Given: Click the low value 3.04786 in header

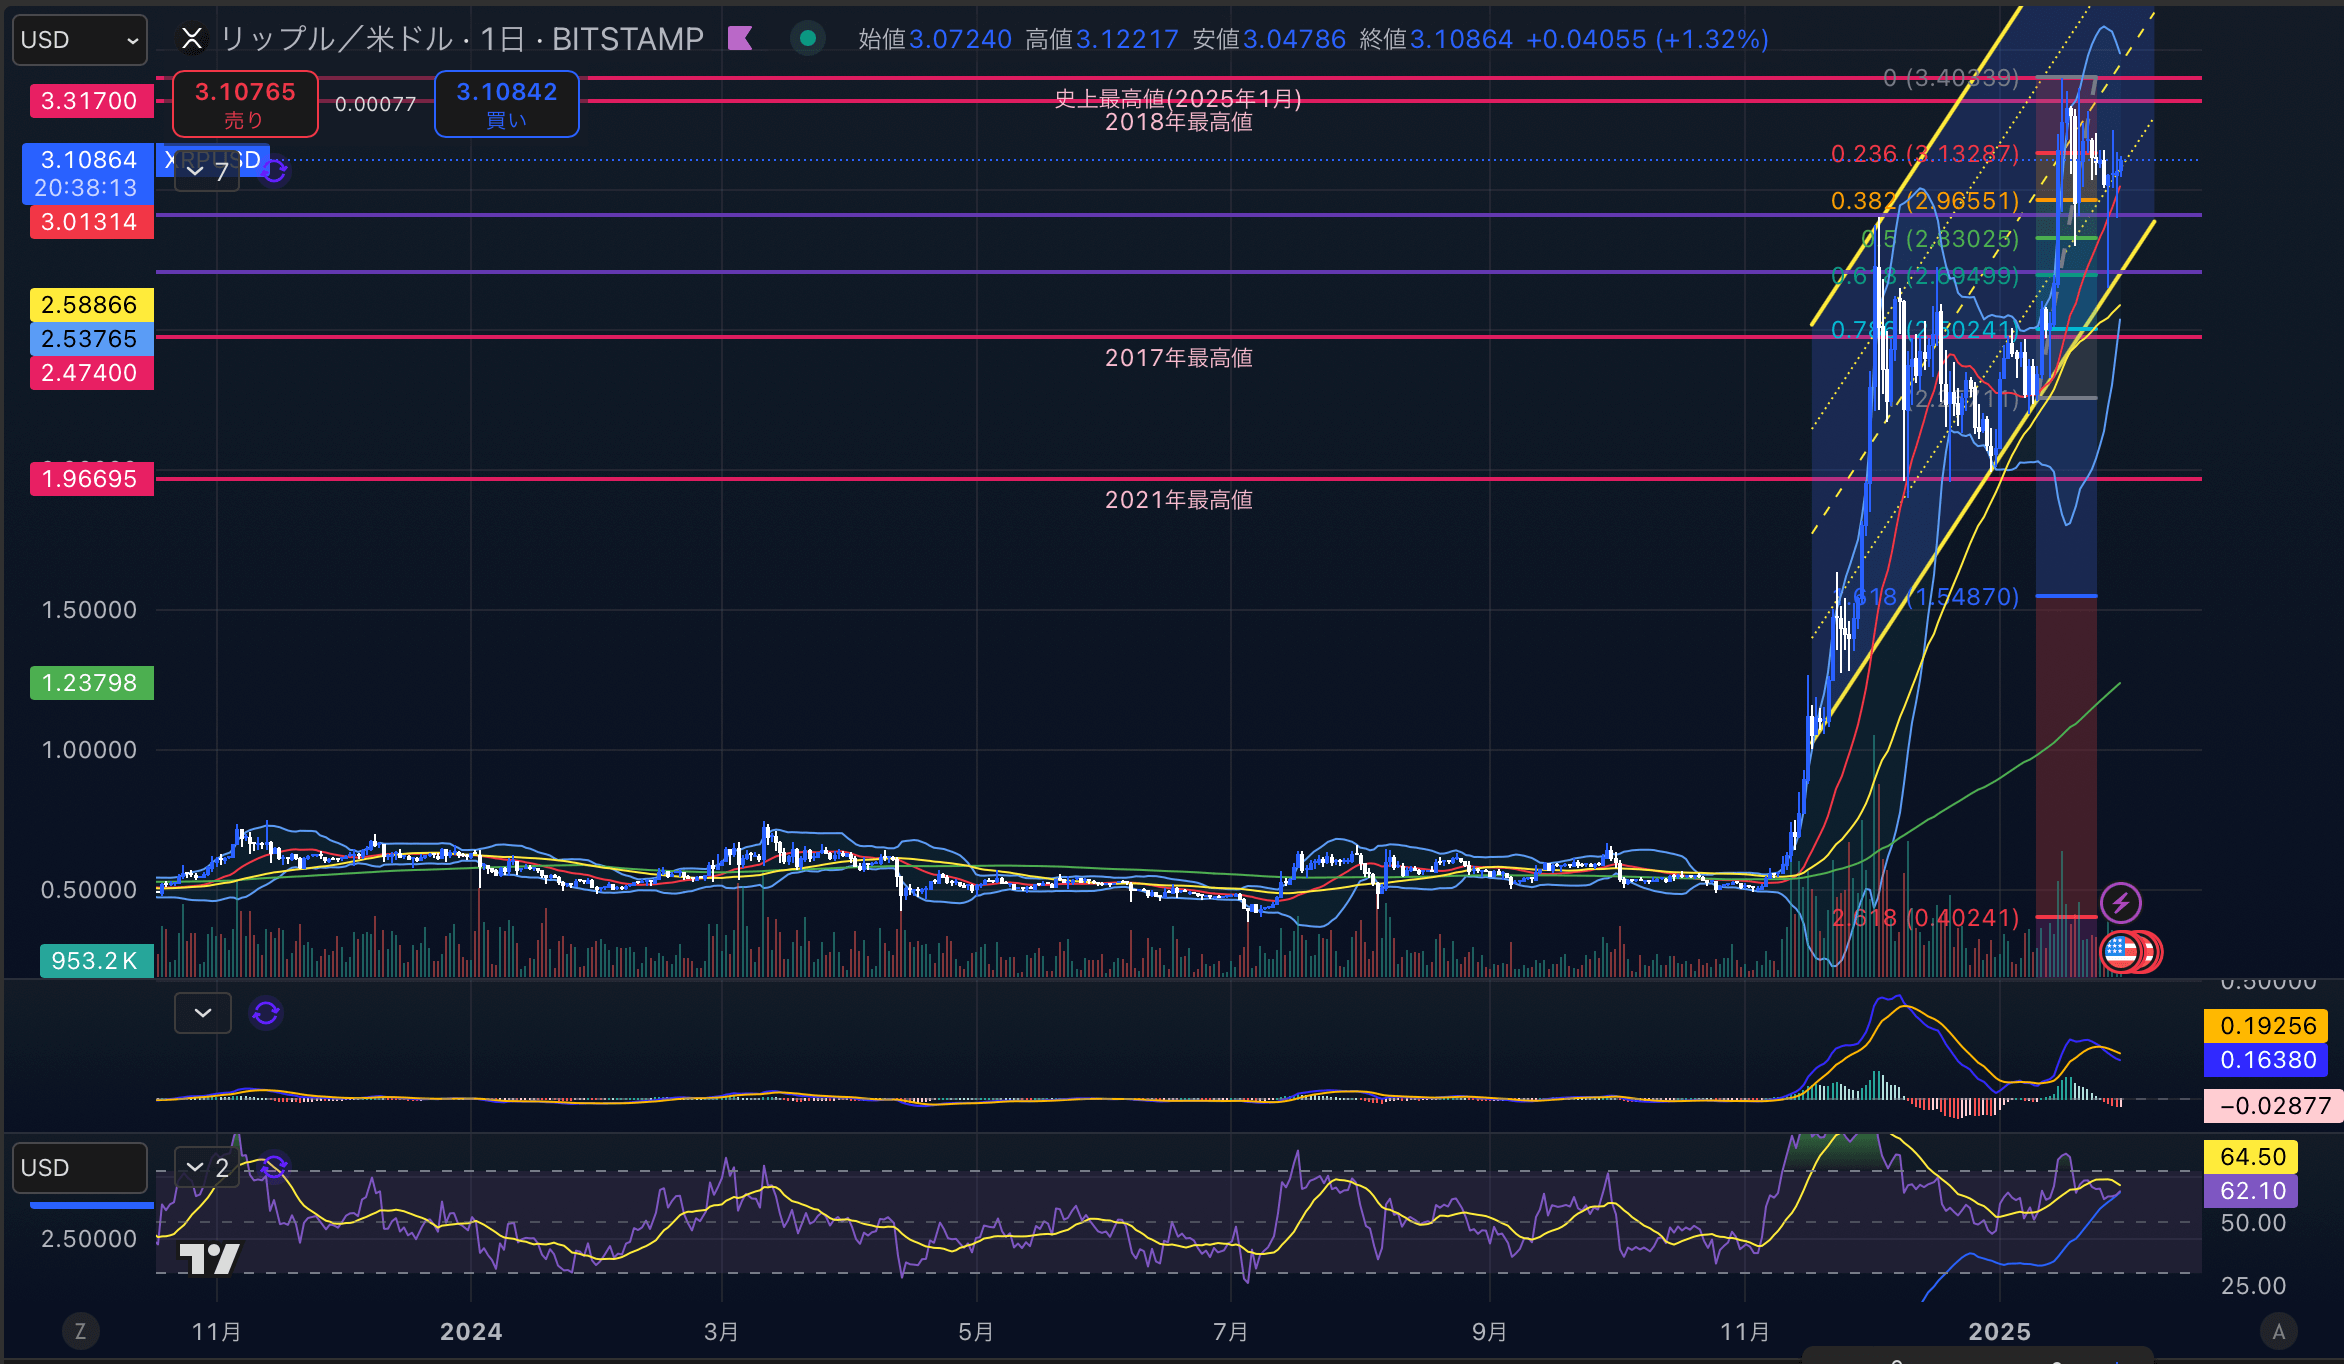Looking at the screenshot, I should coord(1294,39).
